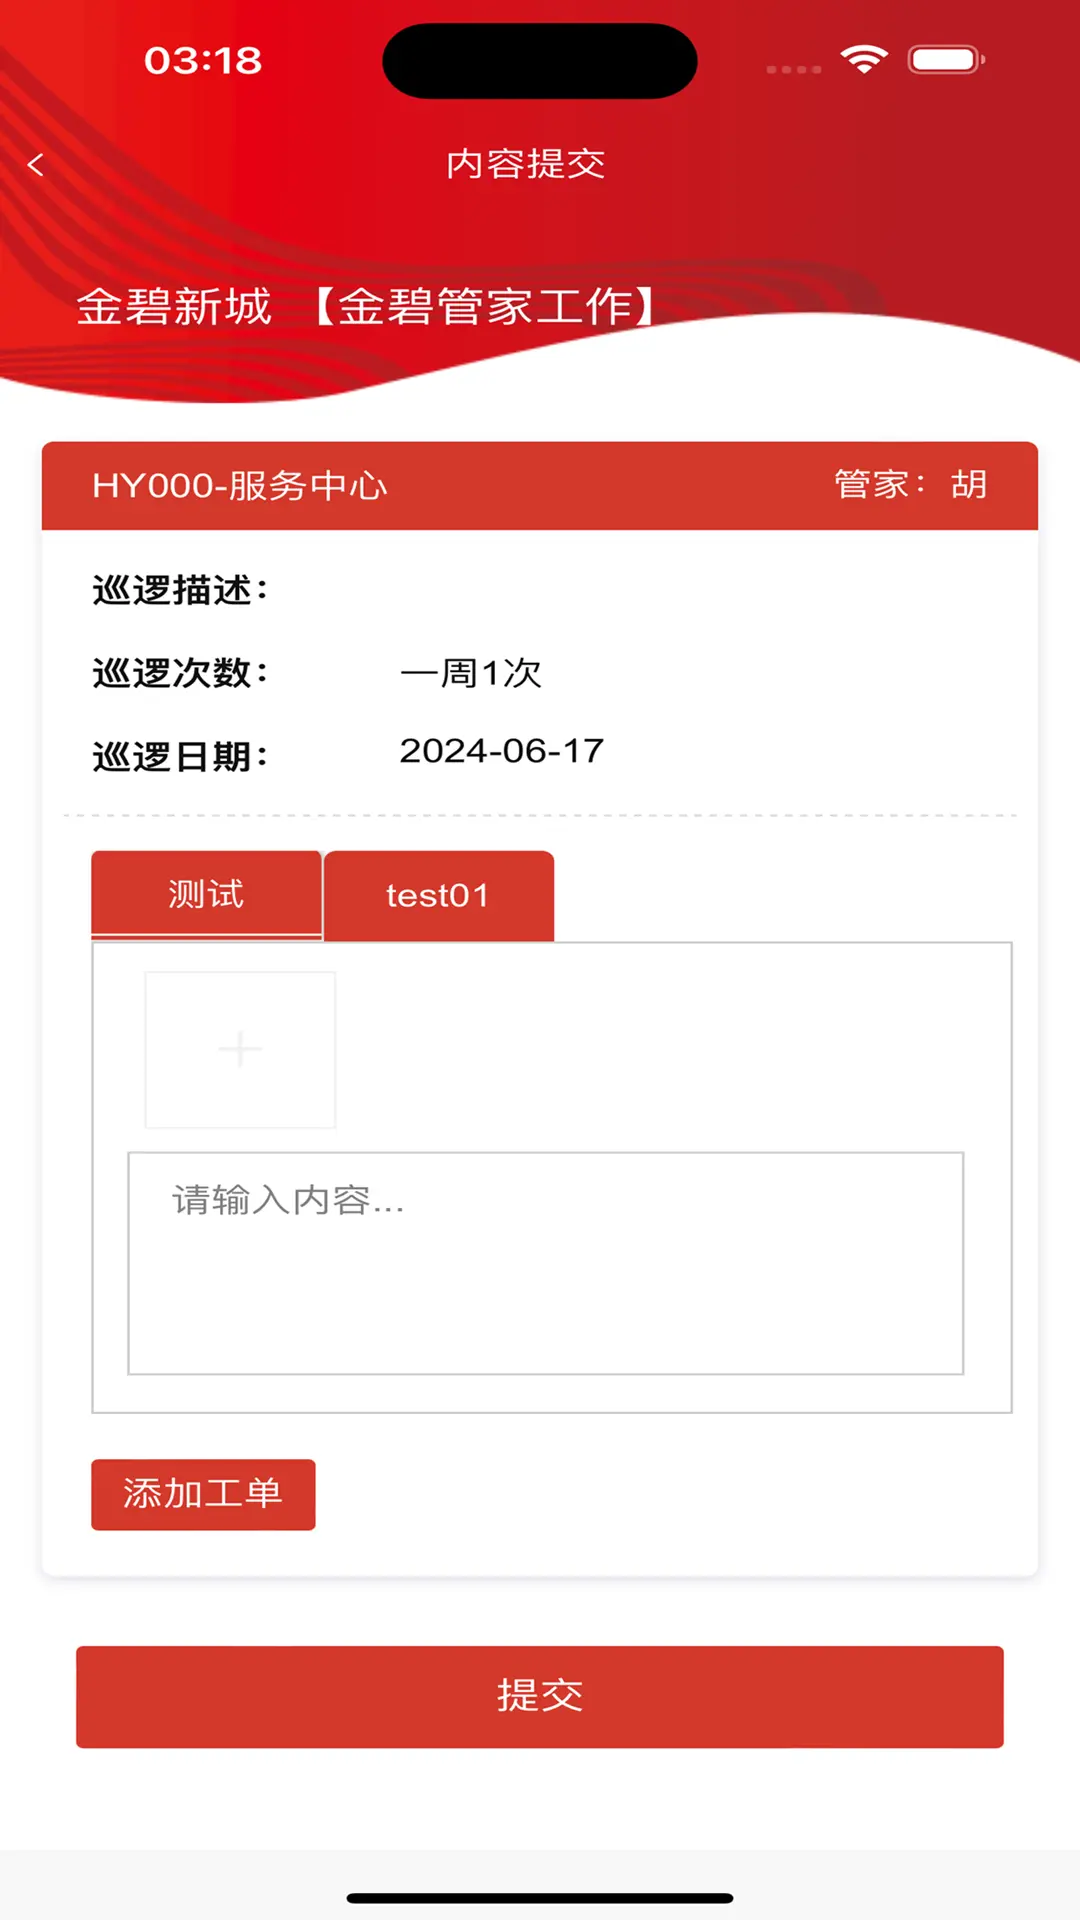The image size is (1080, 1920).
Task: Tap the battery status icon
Action: (945, 60)
